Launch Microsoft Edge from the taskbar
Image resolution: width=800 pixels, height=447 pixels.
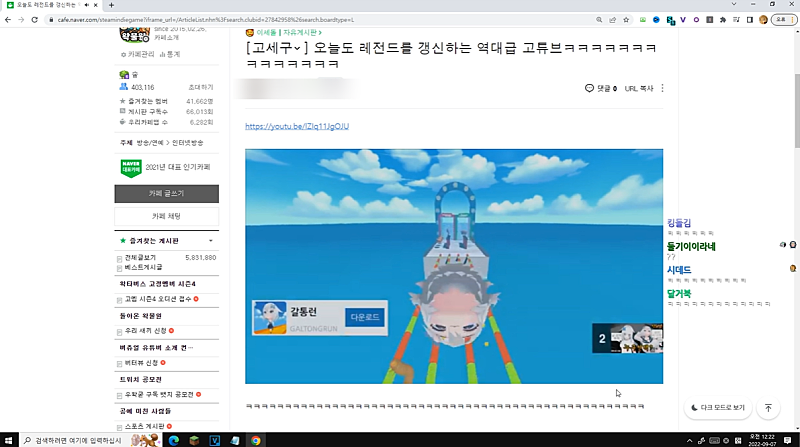[x=173, y=440]
